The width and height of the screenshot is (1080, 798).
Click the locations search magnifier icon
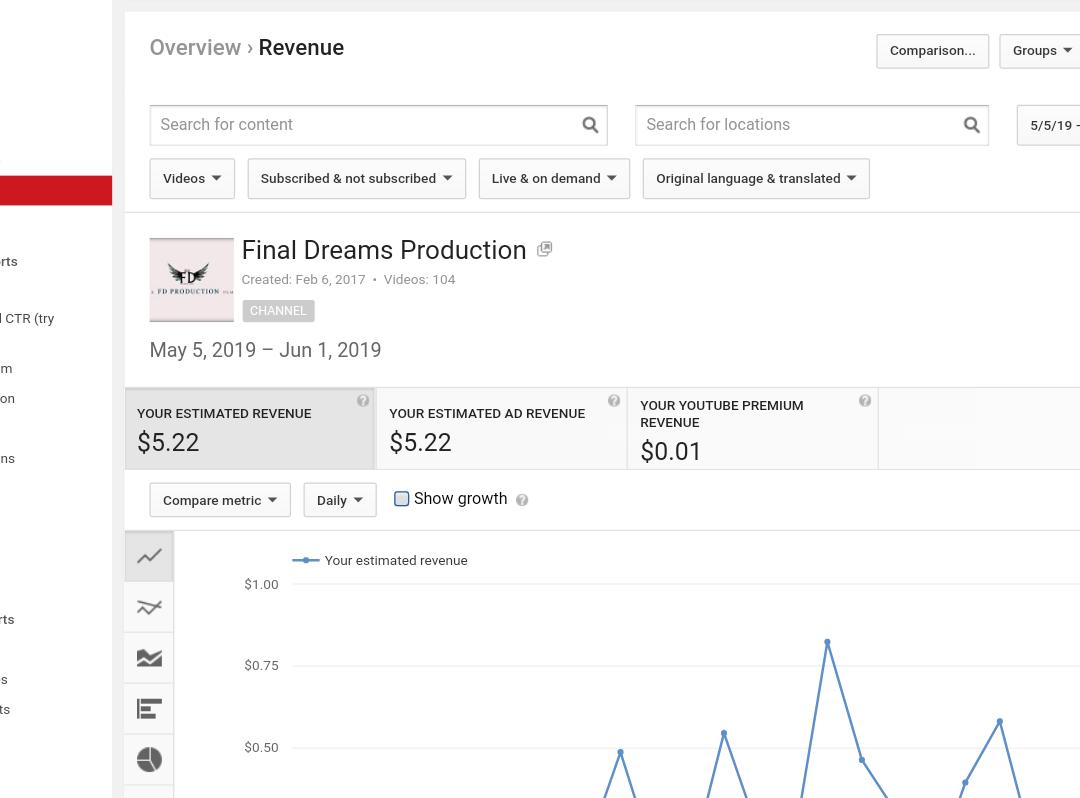point(971,125)
